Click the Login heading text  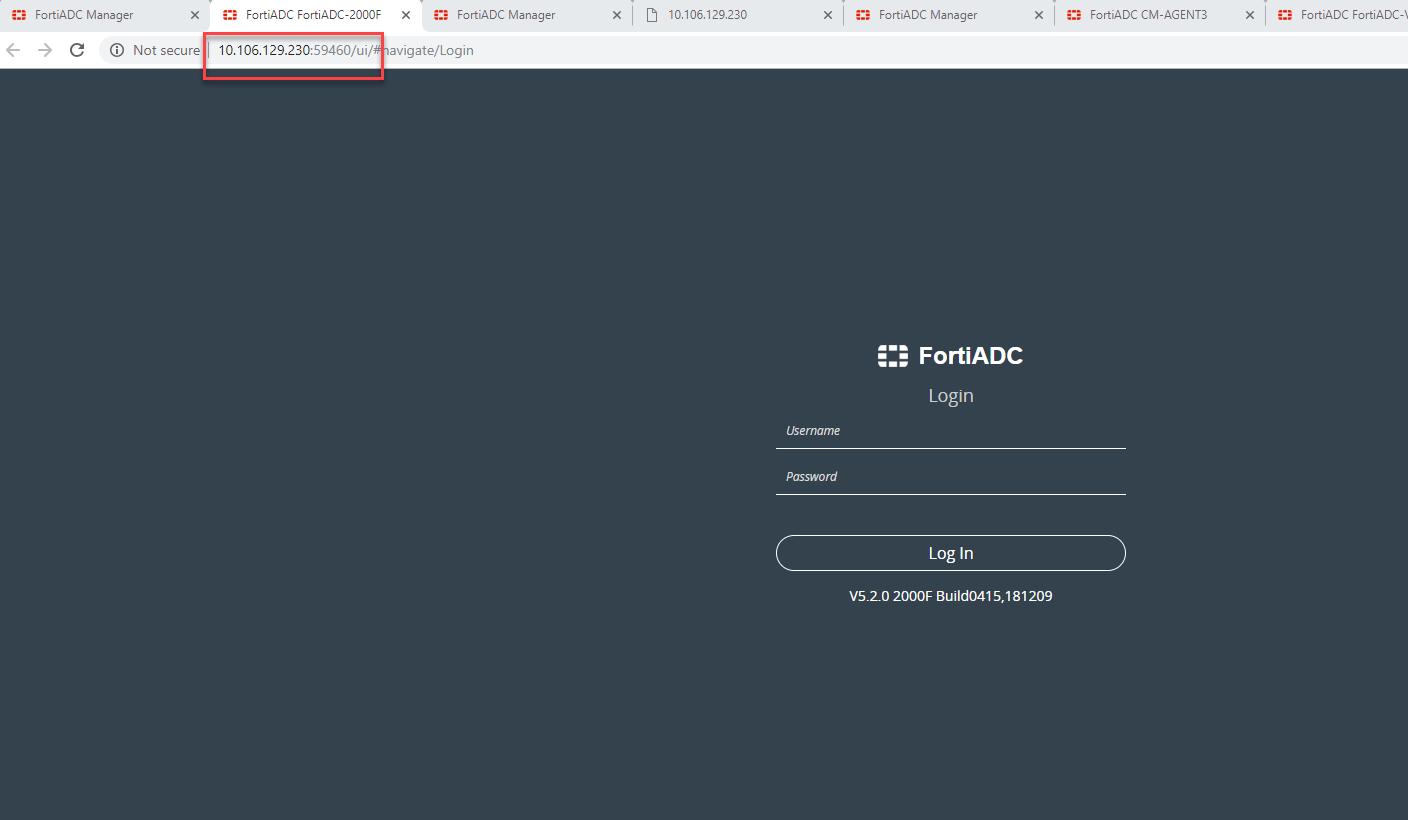951,396
